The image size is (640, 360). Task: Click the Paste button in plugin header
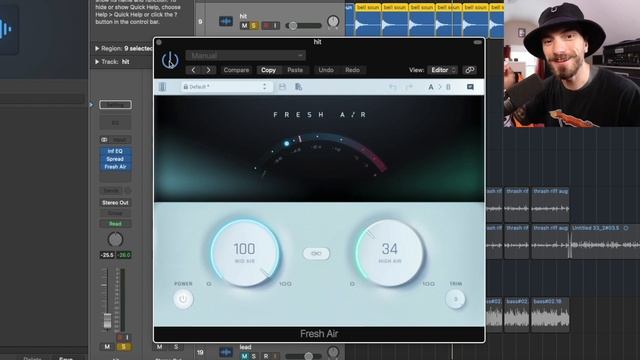(295, 70)
